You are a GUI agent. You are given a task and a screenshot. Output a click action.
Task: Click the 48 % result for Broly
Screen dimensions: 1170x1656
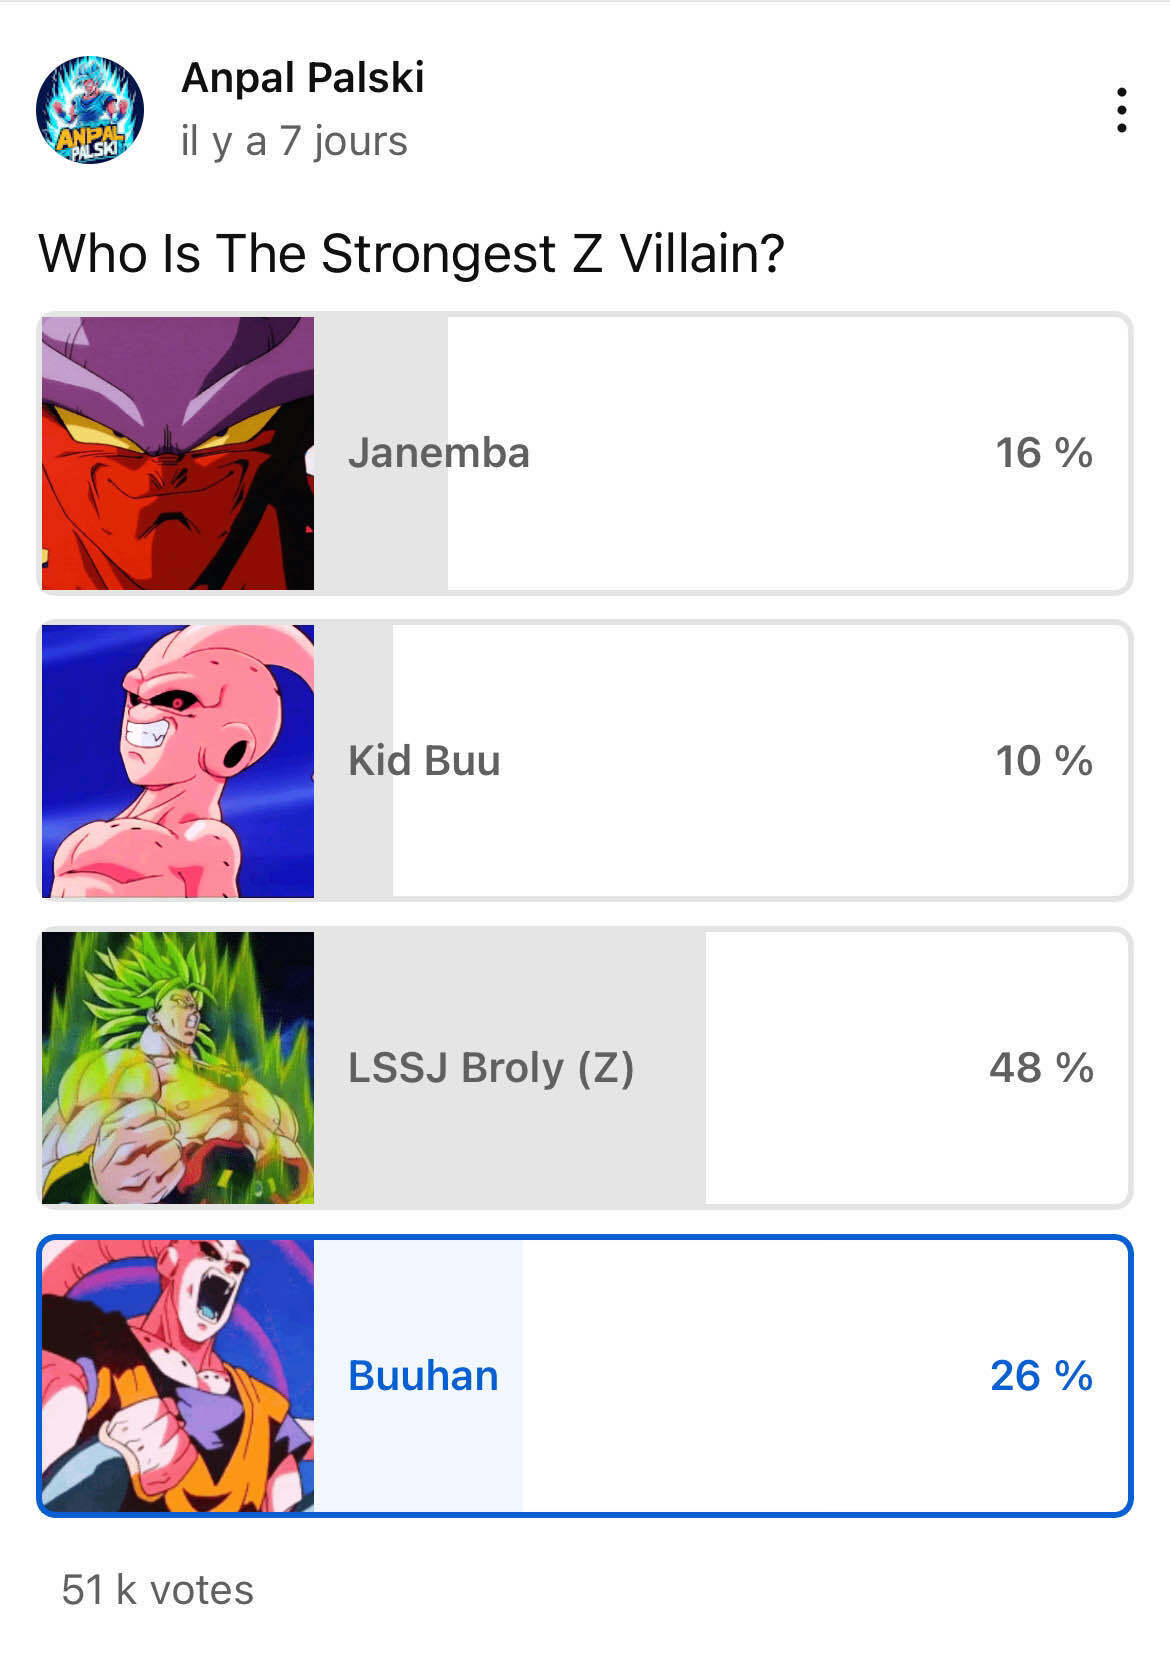tap(1041, 1068)
